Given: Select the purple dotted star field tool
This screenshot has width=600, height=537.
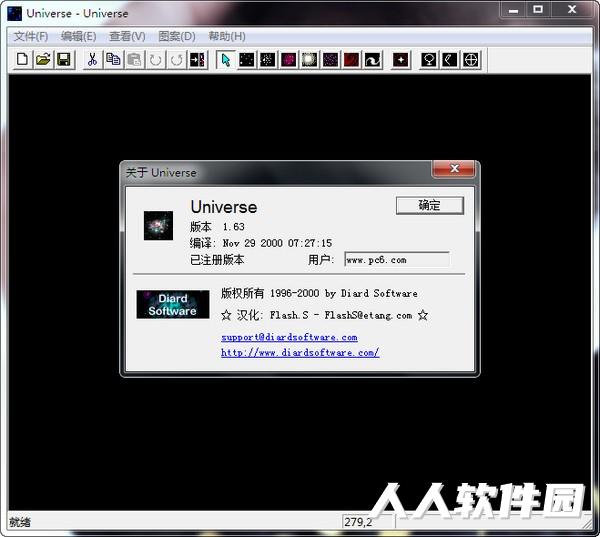Looking at the screenshot, I should [331, 60].
